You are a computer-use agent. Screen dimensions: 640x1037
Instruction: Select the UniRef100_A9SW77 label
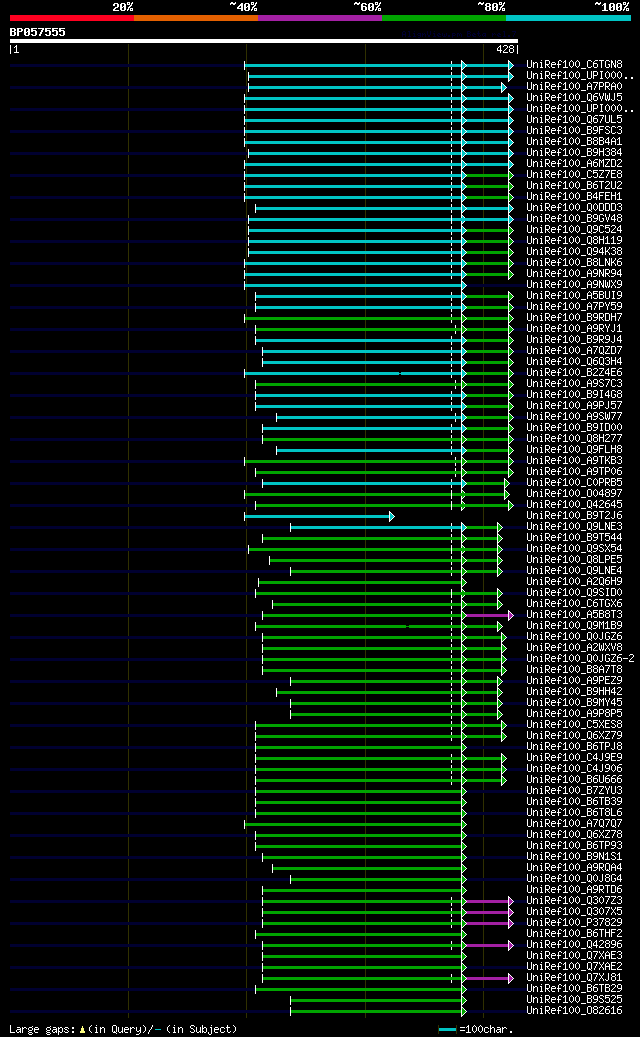(574, 416)
